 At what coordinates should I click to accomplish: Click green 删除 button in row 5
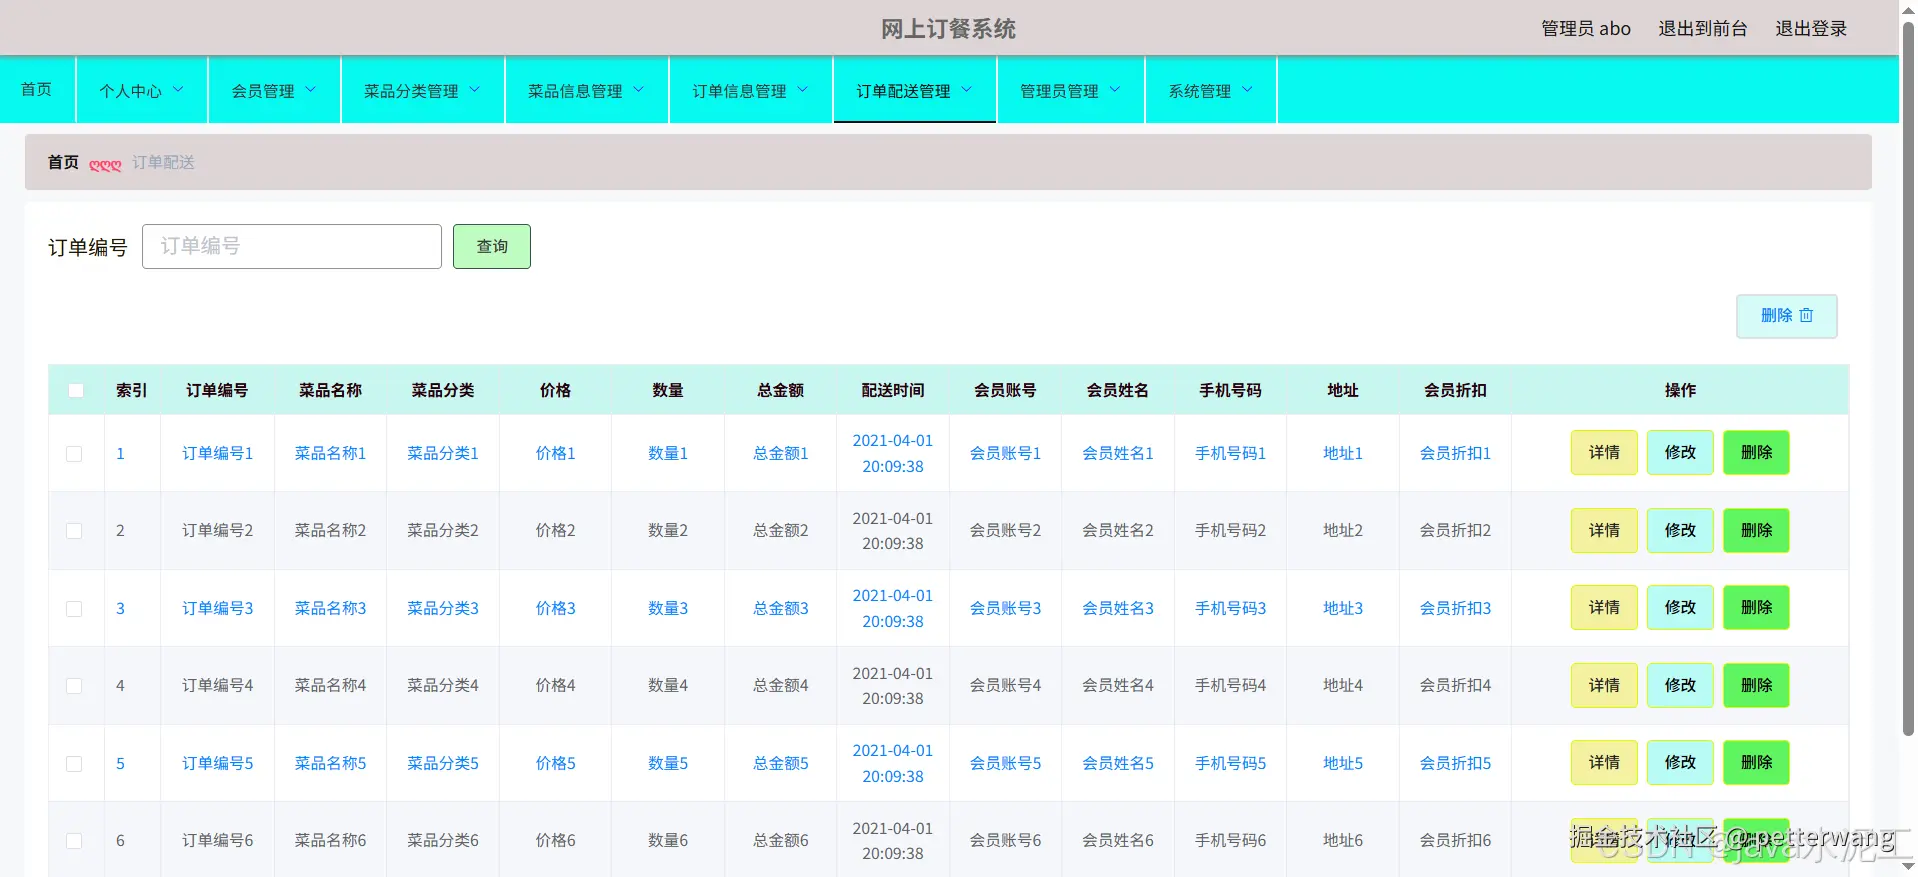1756,762
